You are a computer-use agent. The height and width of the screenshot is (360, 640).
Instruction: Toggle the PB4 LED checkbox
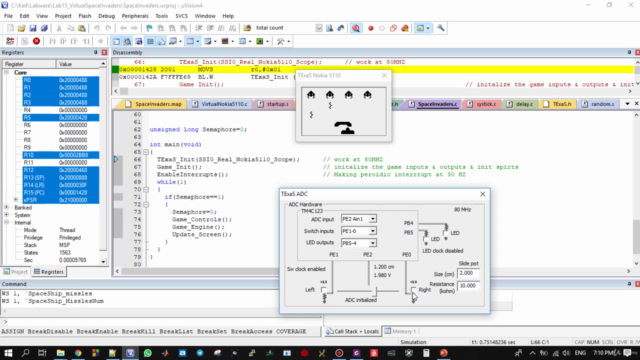point(445,233)
